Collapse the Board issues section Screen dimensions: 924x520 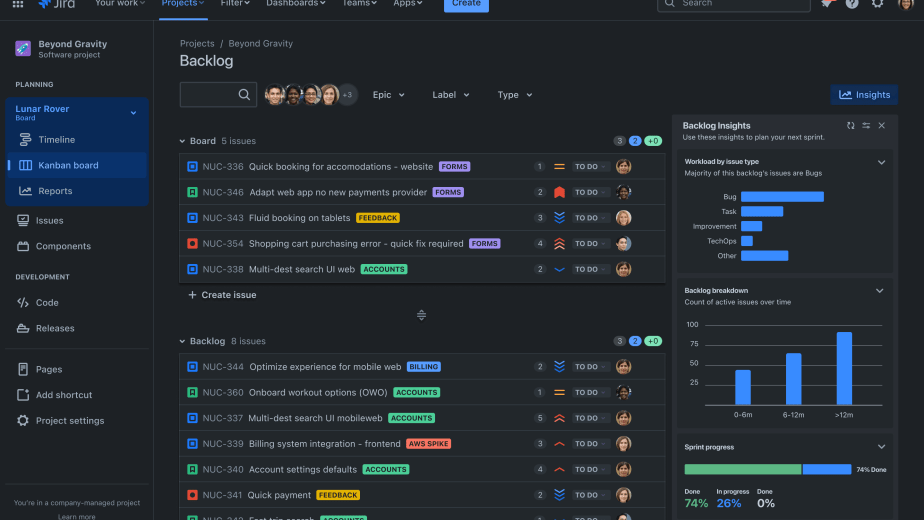[x=182, y=142]
